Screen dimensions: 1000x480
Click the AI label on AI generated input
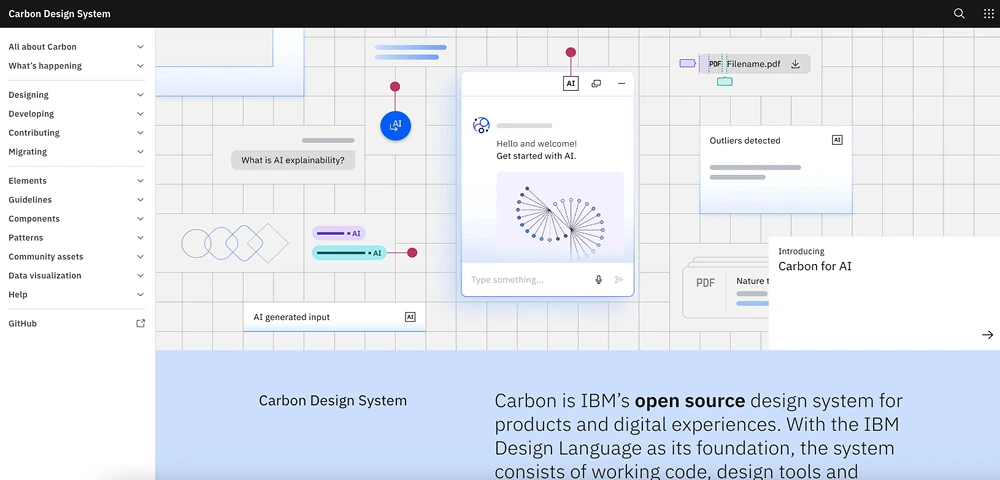tap(410, 317)
